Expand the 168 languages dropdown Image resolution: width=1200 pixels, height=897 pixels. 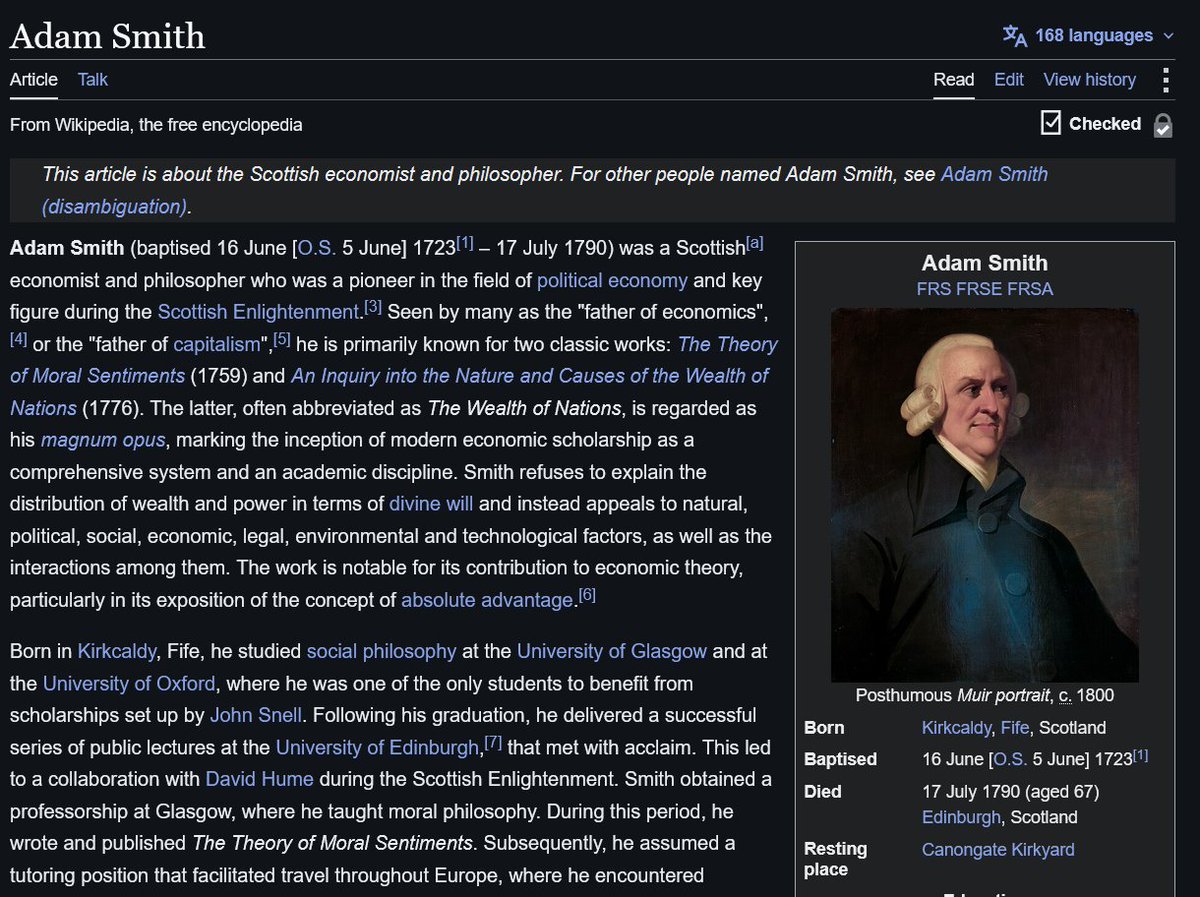1105,36
